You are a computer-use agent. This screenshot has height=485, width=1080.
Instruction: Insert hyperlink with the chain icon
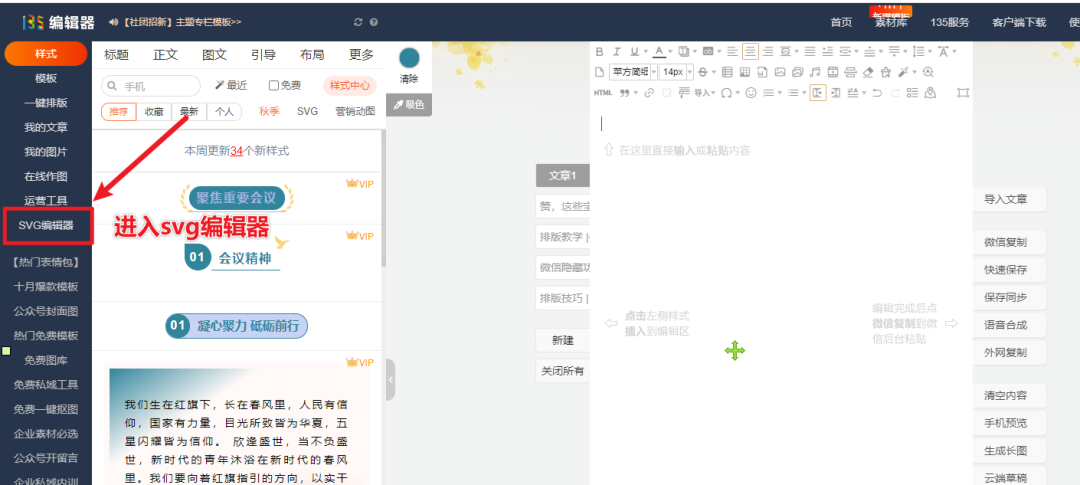(x=650, y=93)
